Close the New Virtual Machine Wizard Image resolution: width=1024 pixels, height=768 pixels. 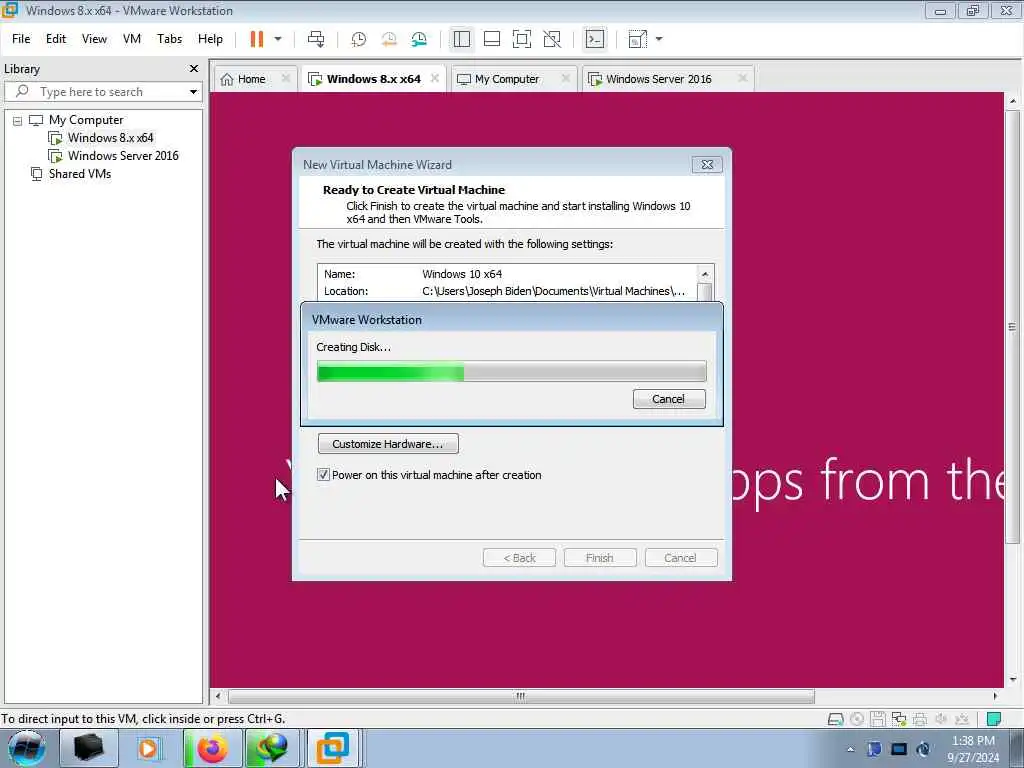[707, 165]
